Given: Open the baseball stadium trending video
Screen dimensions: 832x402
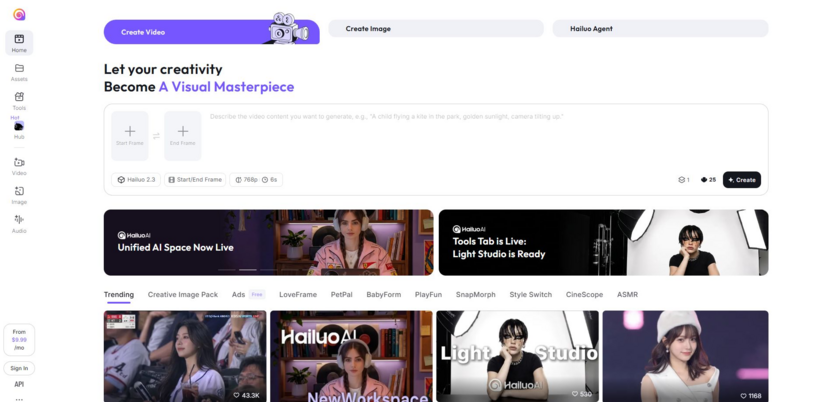Looking at the screenshot, I should pos(185,356).
